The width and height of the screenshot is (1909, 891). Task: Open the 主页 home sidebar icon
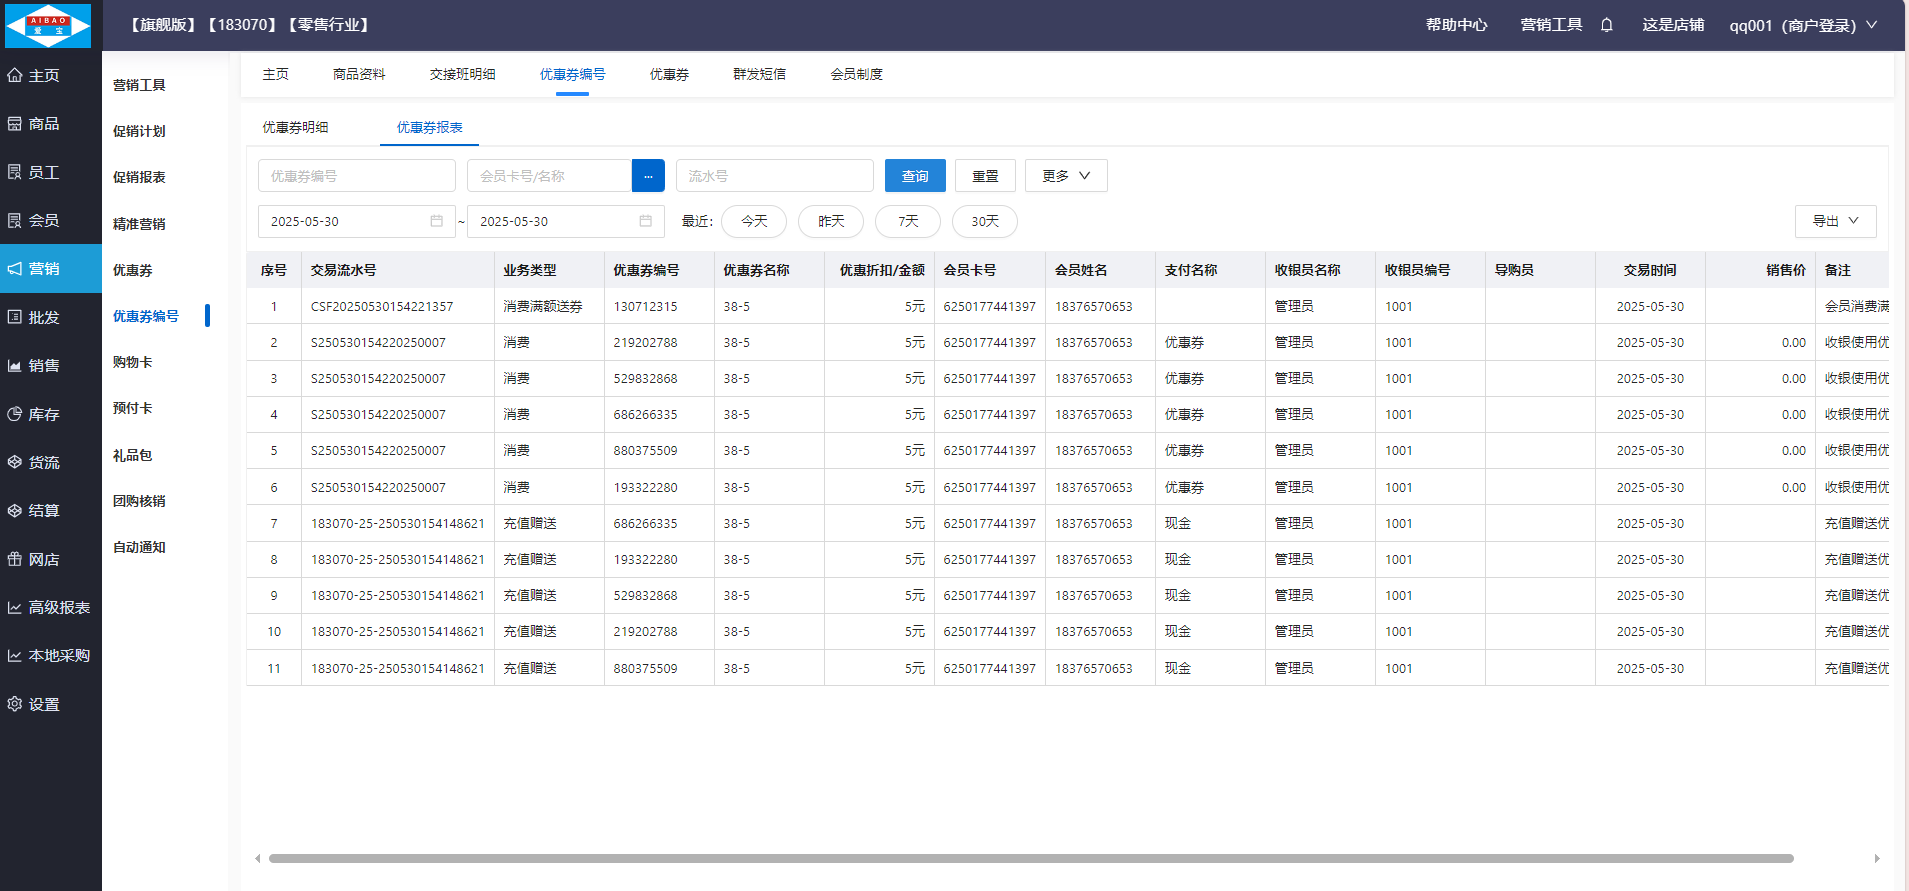pos(15,75)
